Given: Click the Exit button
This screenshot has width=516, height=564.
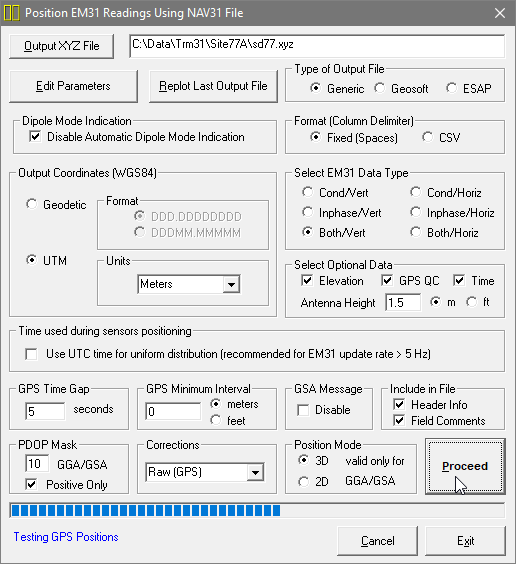Looking at the screenshot, I should coord(465,541).
